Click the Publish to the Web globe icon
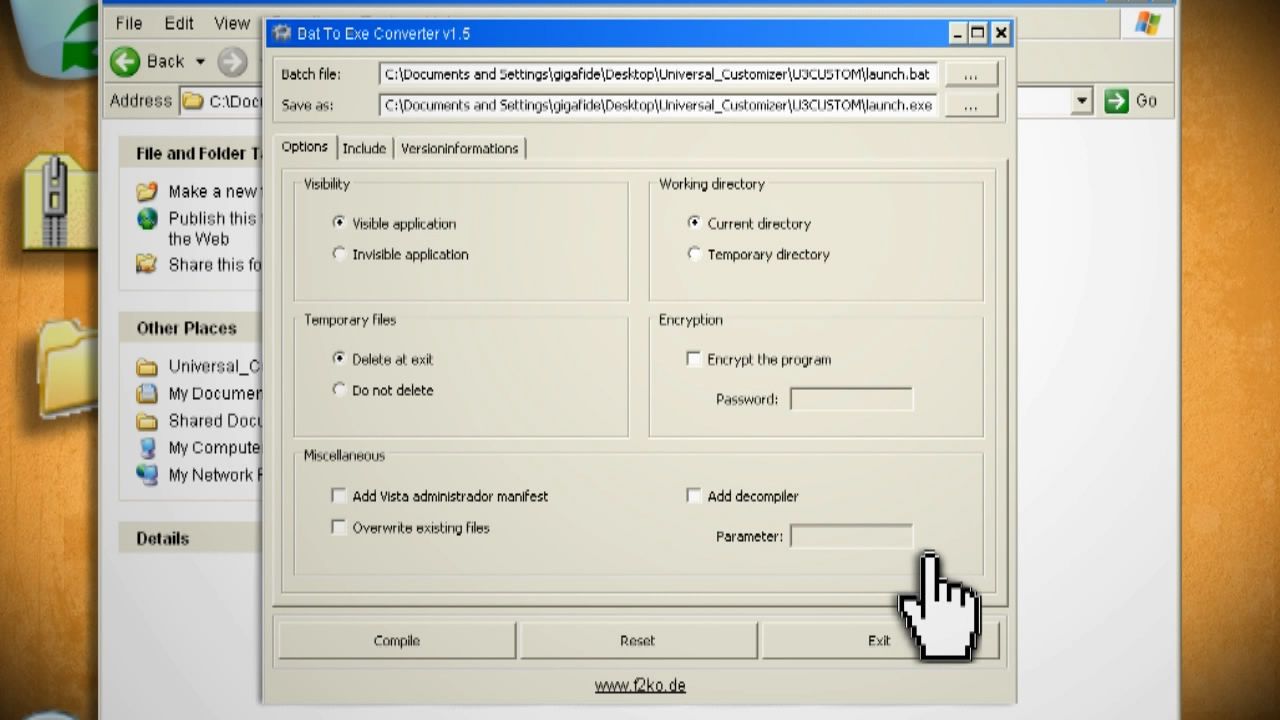Image resolution: width=1280 pixels, height=720 pixels. click(147, 218)
